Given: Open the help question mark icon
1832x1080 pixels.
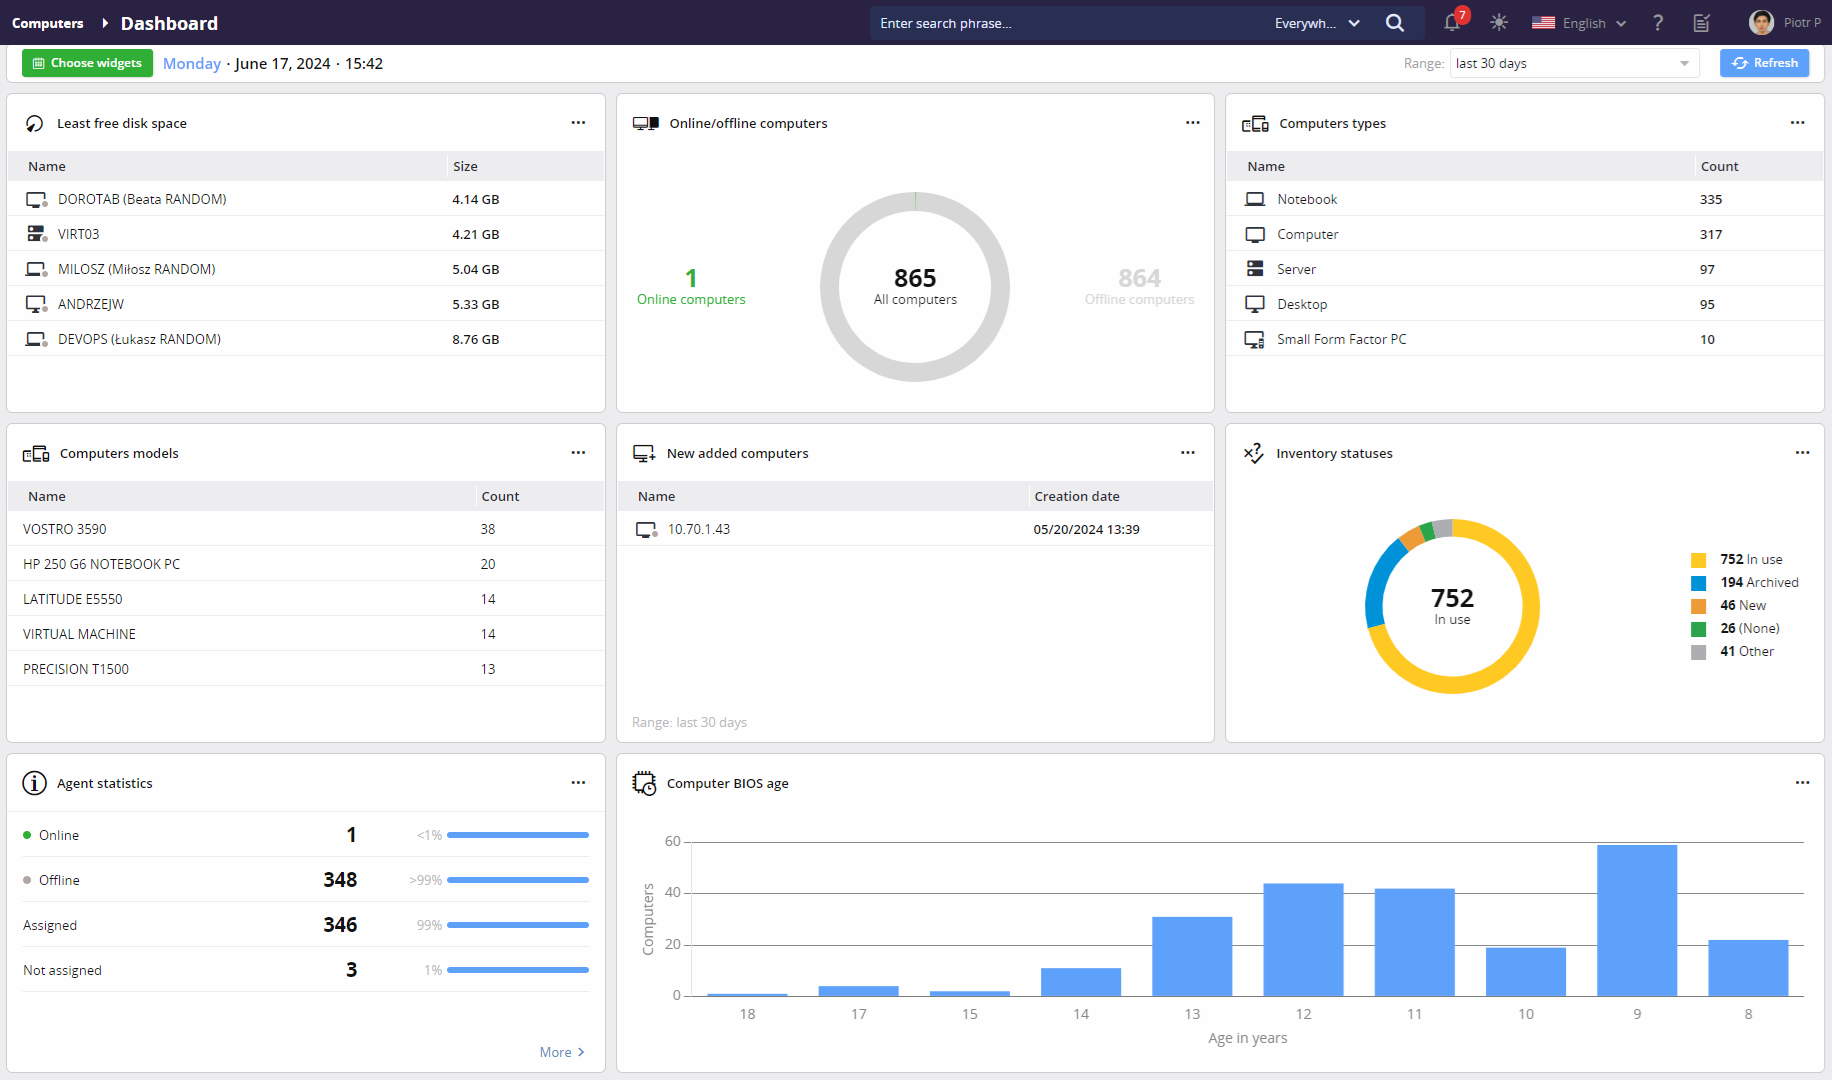Looking at the screenshot, I should [1658, 23].
